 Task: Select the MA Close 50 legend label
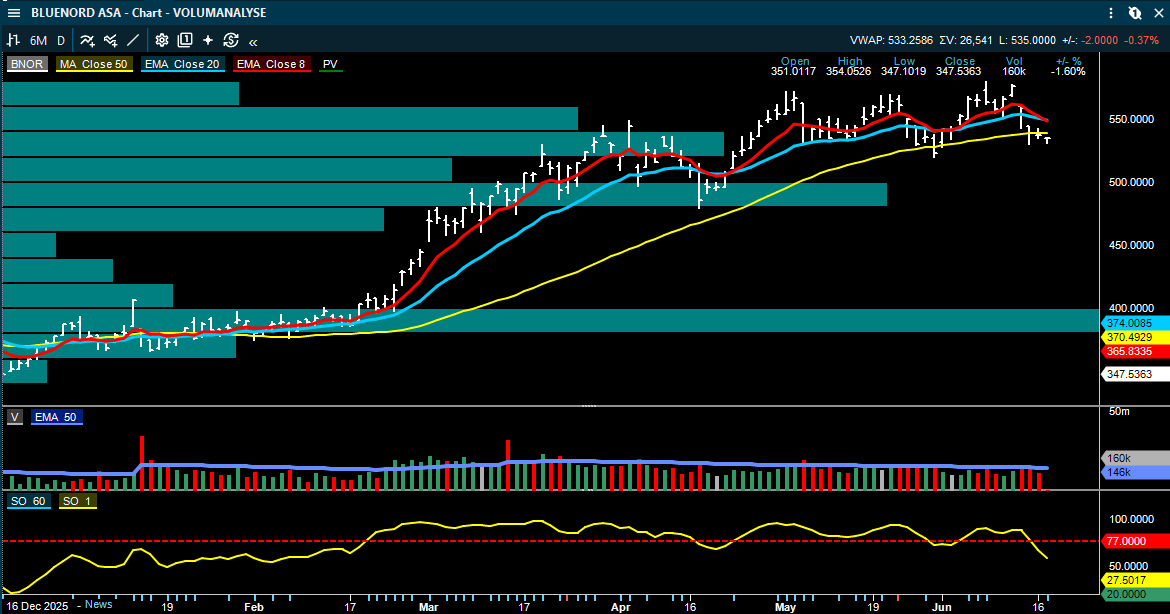click(94, 64)
